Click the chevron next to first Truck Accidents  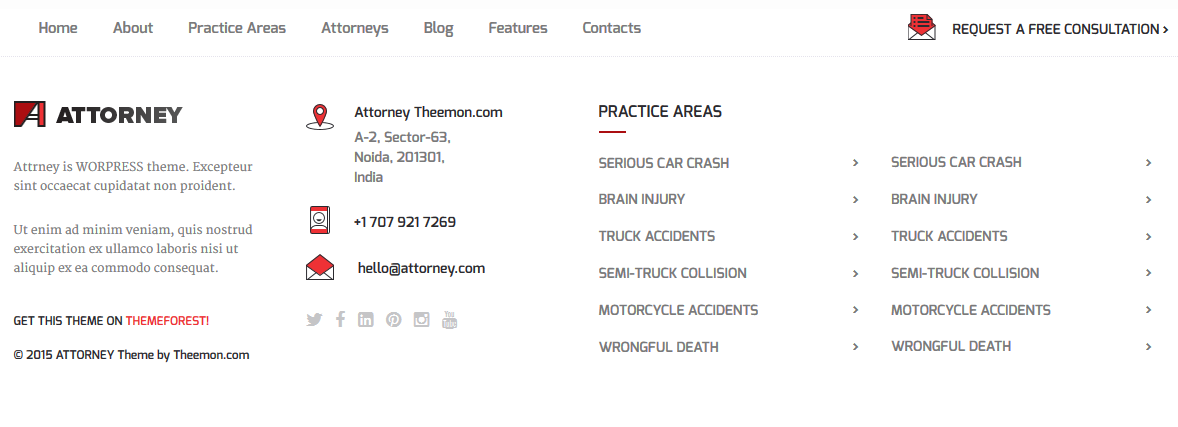tap(856, 237)
